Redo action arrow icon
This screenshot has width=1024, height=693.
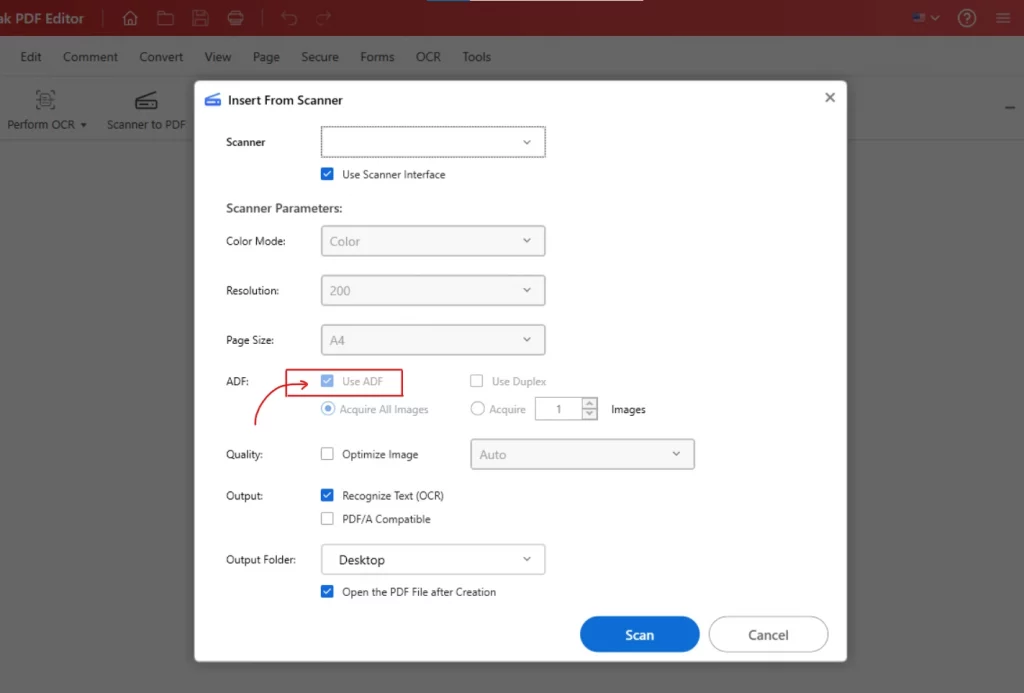tap(323, 18)
